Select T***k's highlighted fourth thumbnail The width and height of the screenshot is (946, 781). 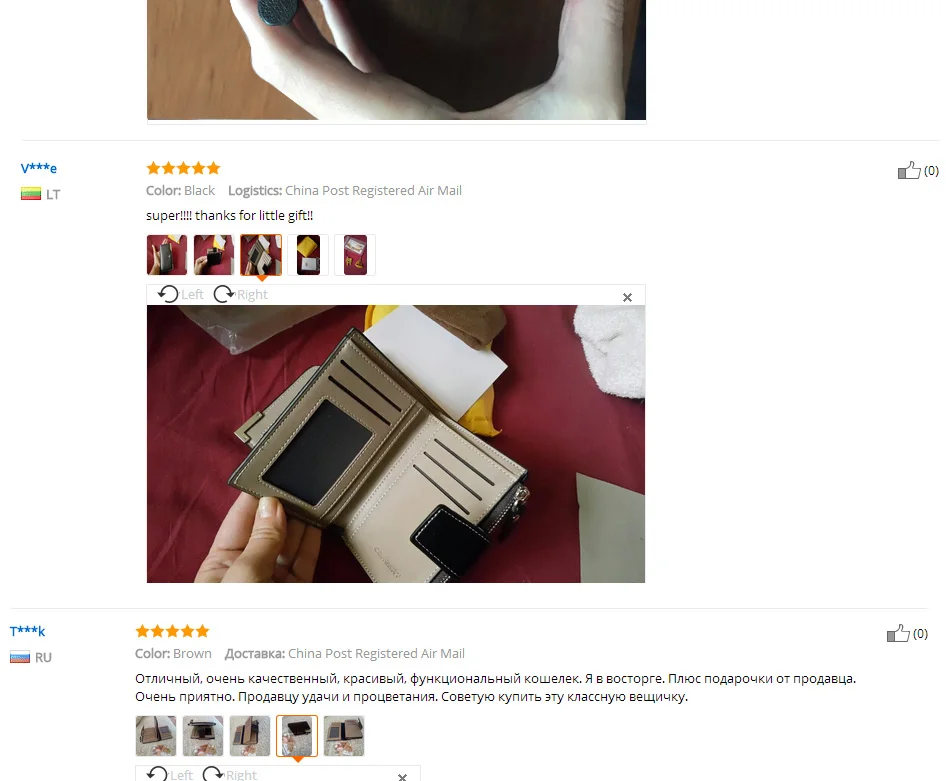pyautogui.click(x=297, y=736)
